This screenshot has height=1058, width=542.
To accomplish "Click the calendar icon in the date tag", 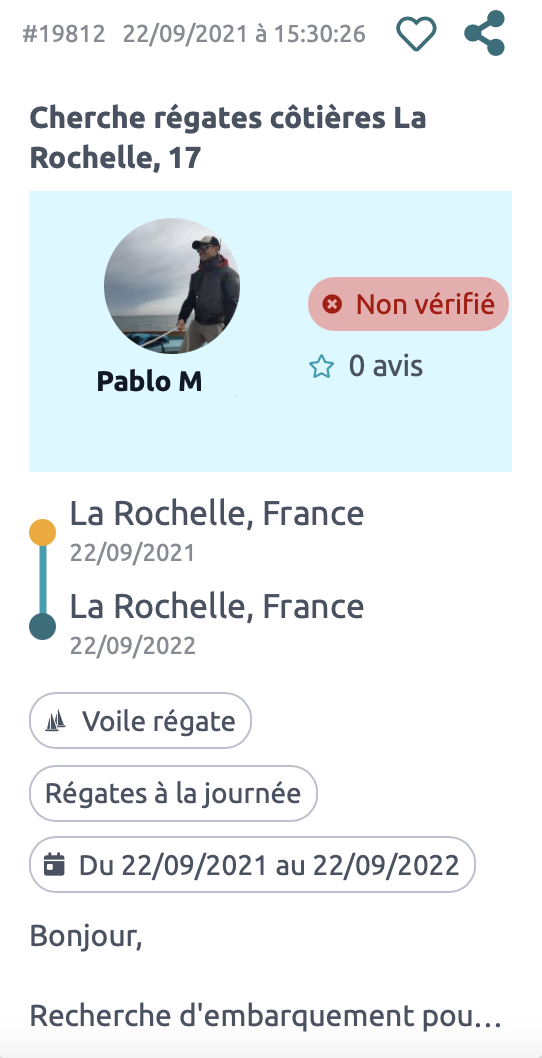I will (x=55, y=864).
